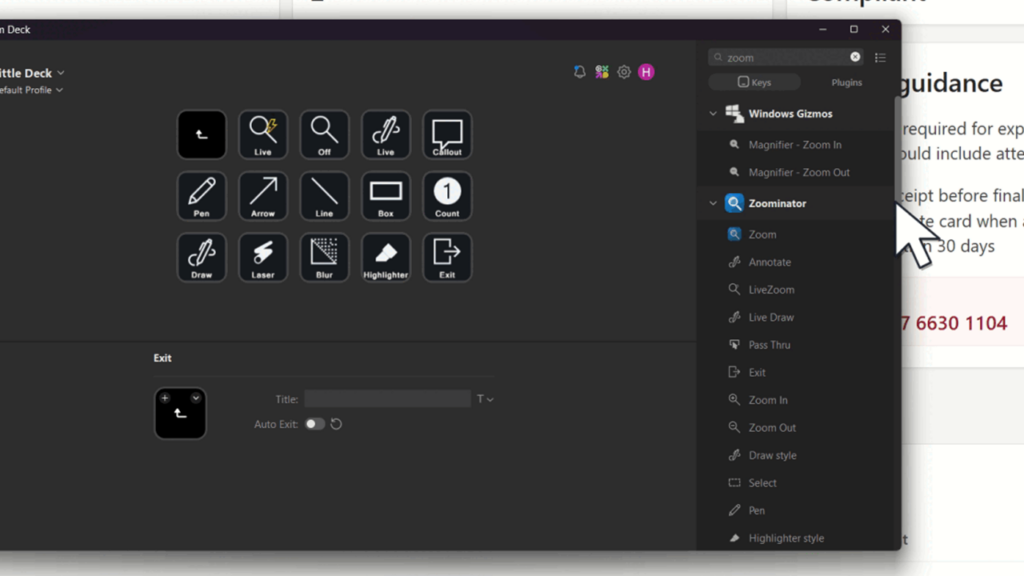Viewport: 1024px width, 576px height.
Task: Select the Blur key
Action: coord(324,257)
